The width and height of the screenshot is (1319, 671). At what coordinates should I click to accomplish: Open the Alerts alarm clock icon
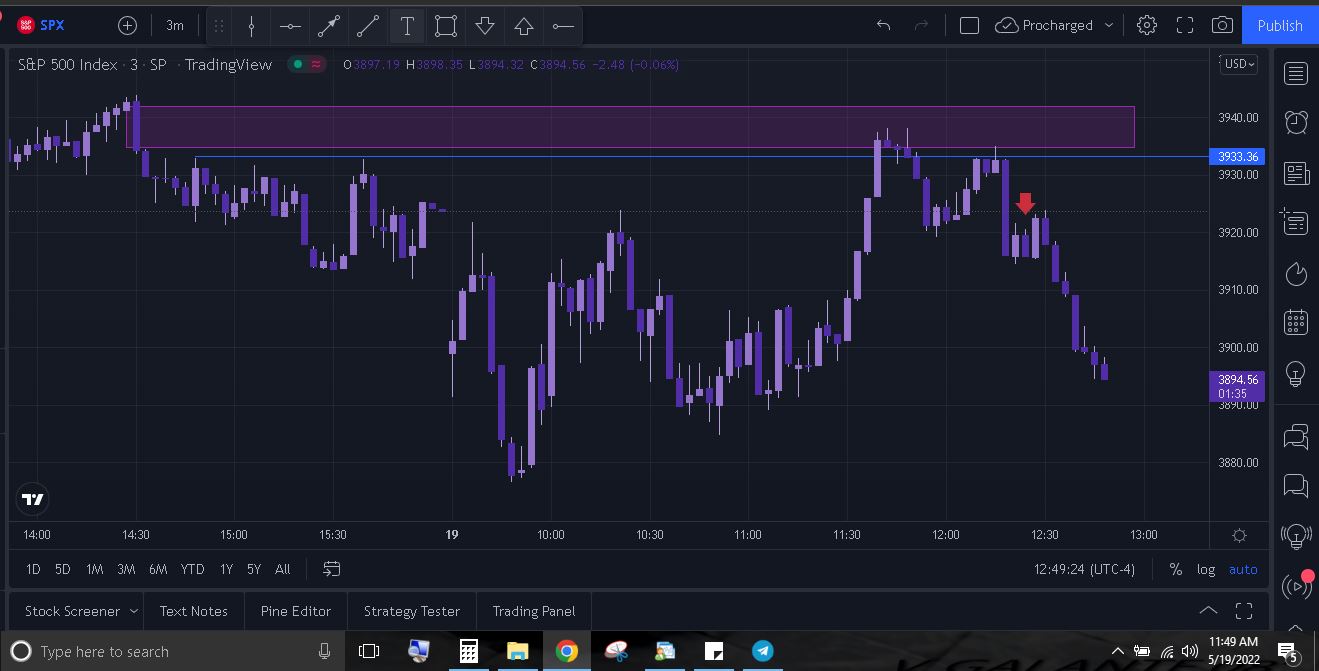pyautogui.click(x=1296, y=122)
